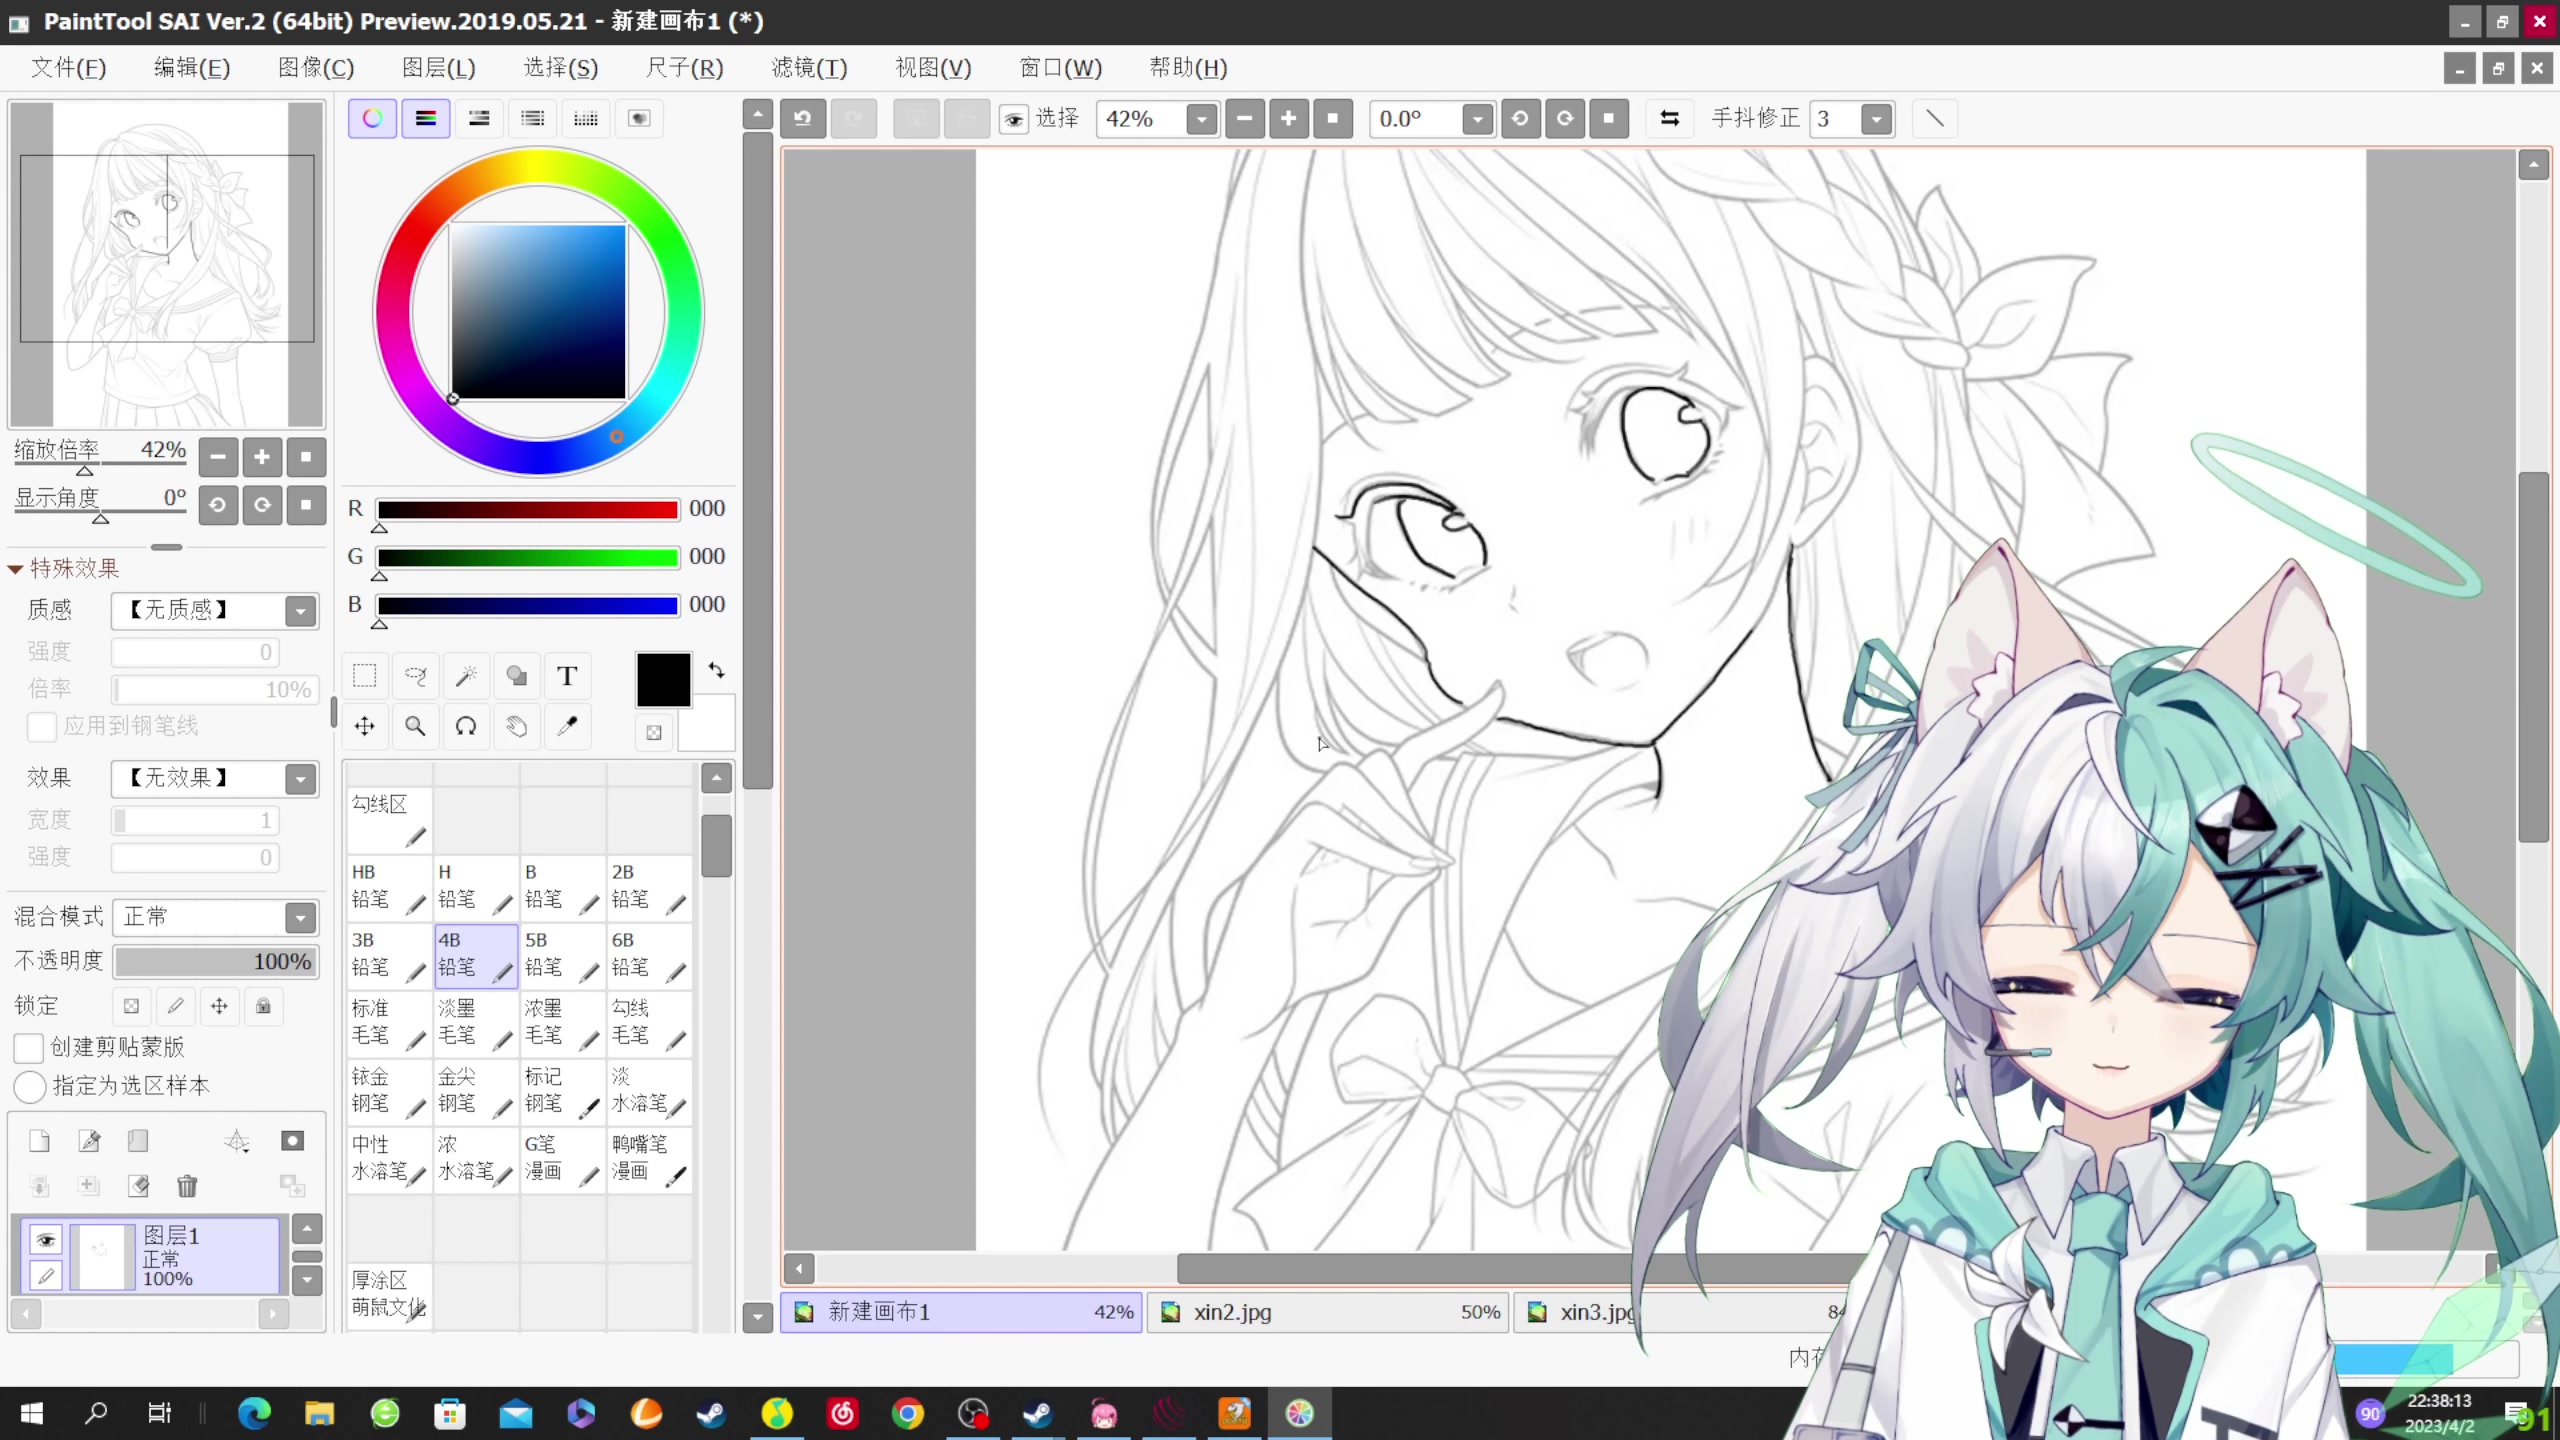Select the 指定为选区样本 radio button
Viewport: 2560px width, 1440px height.
(30, 1087)
